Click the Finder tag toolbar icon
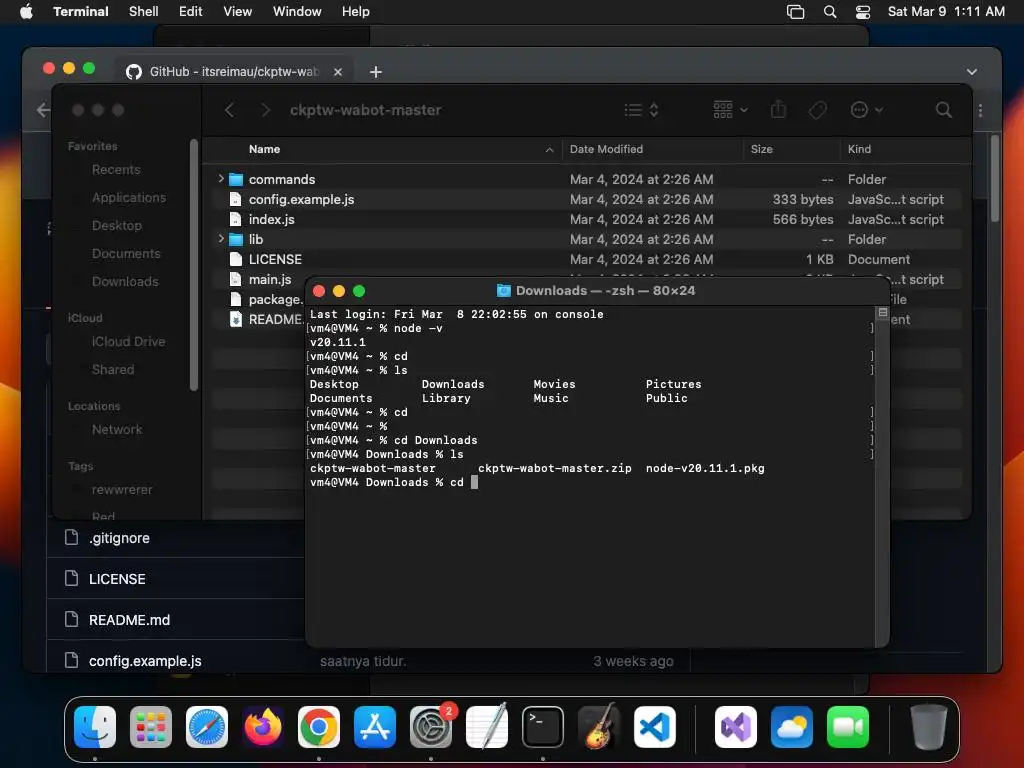Screen dimensions: 1024x768 click(x=817, y=110)
